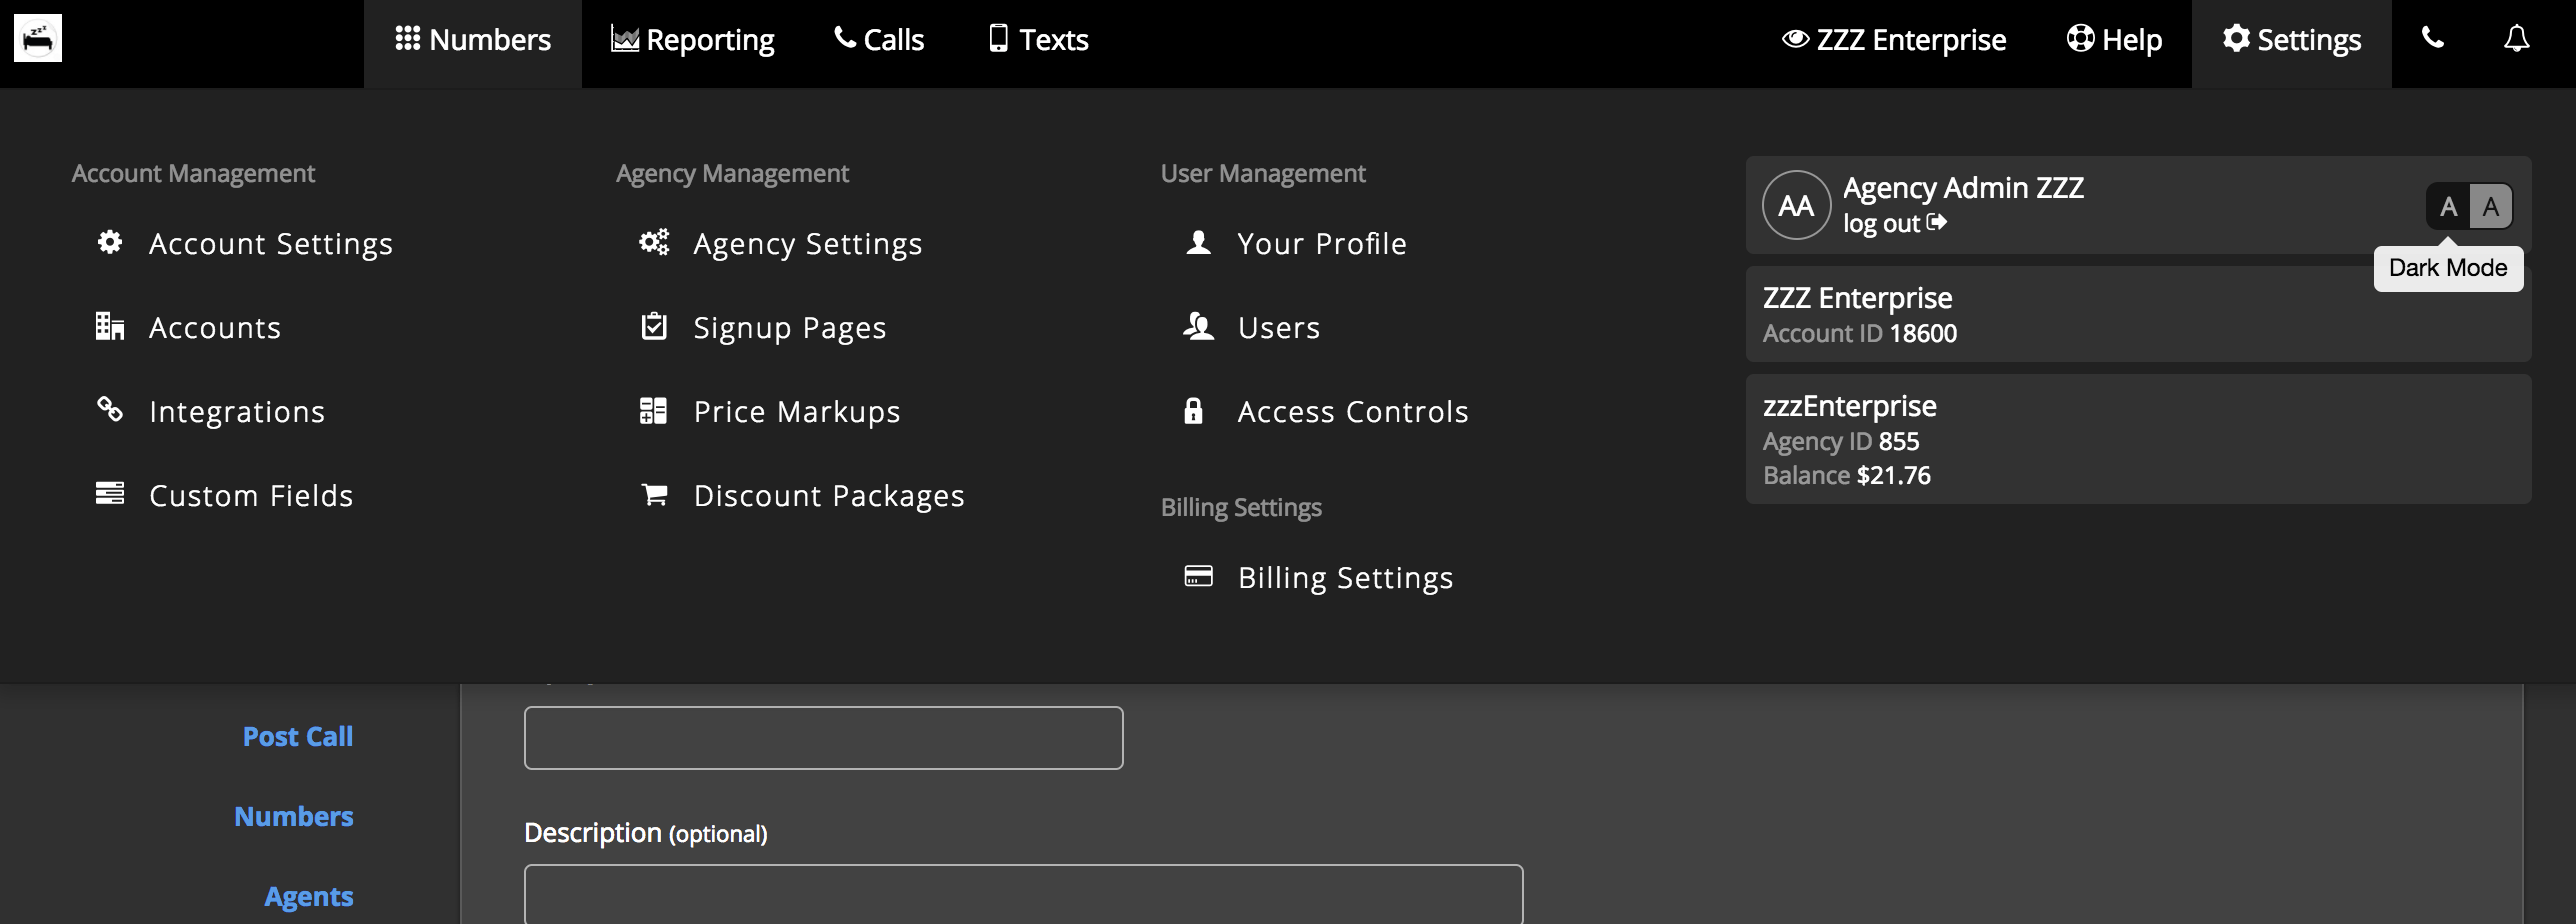
Task: Open the Numbers dropdown in top navigation
Action: [x=473, y=40]
